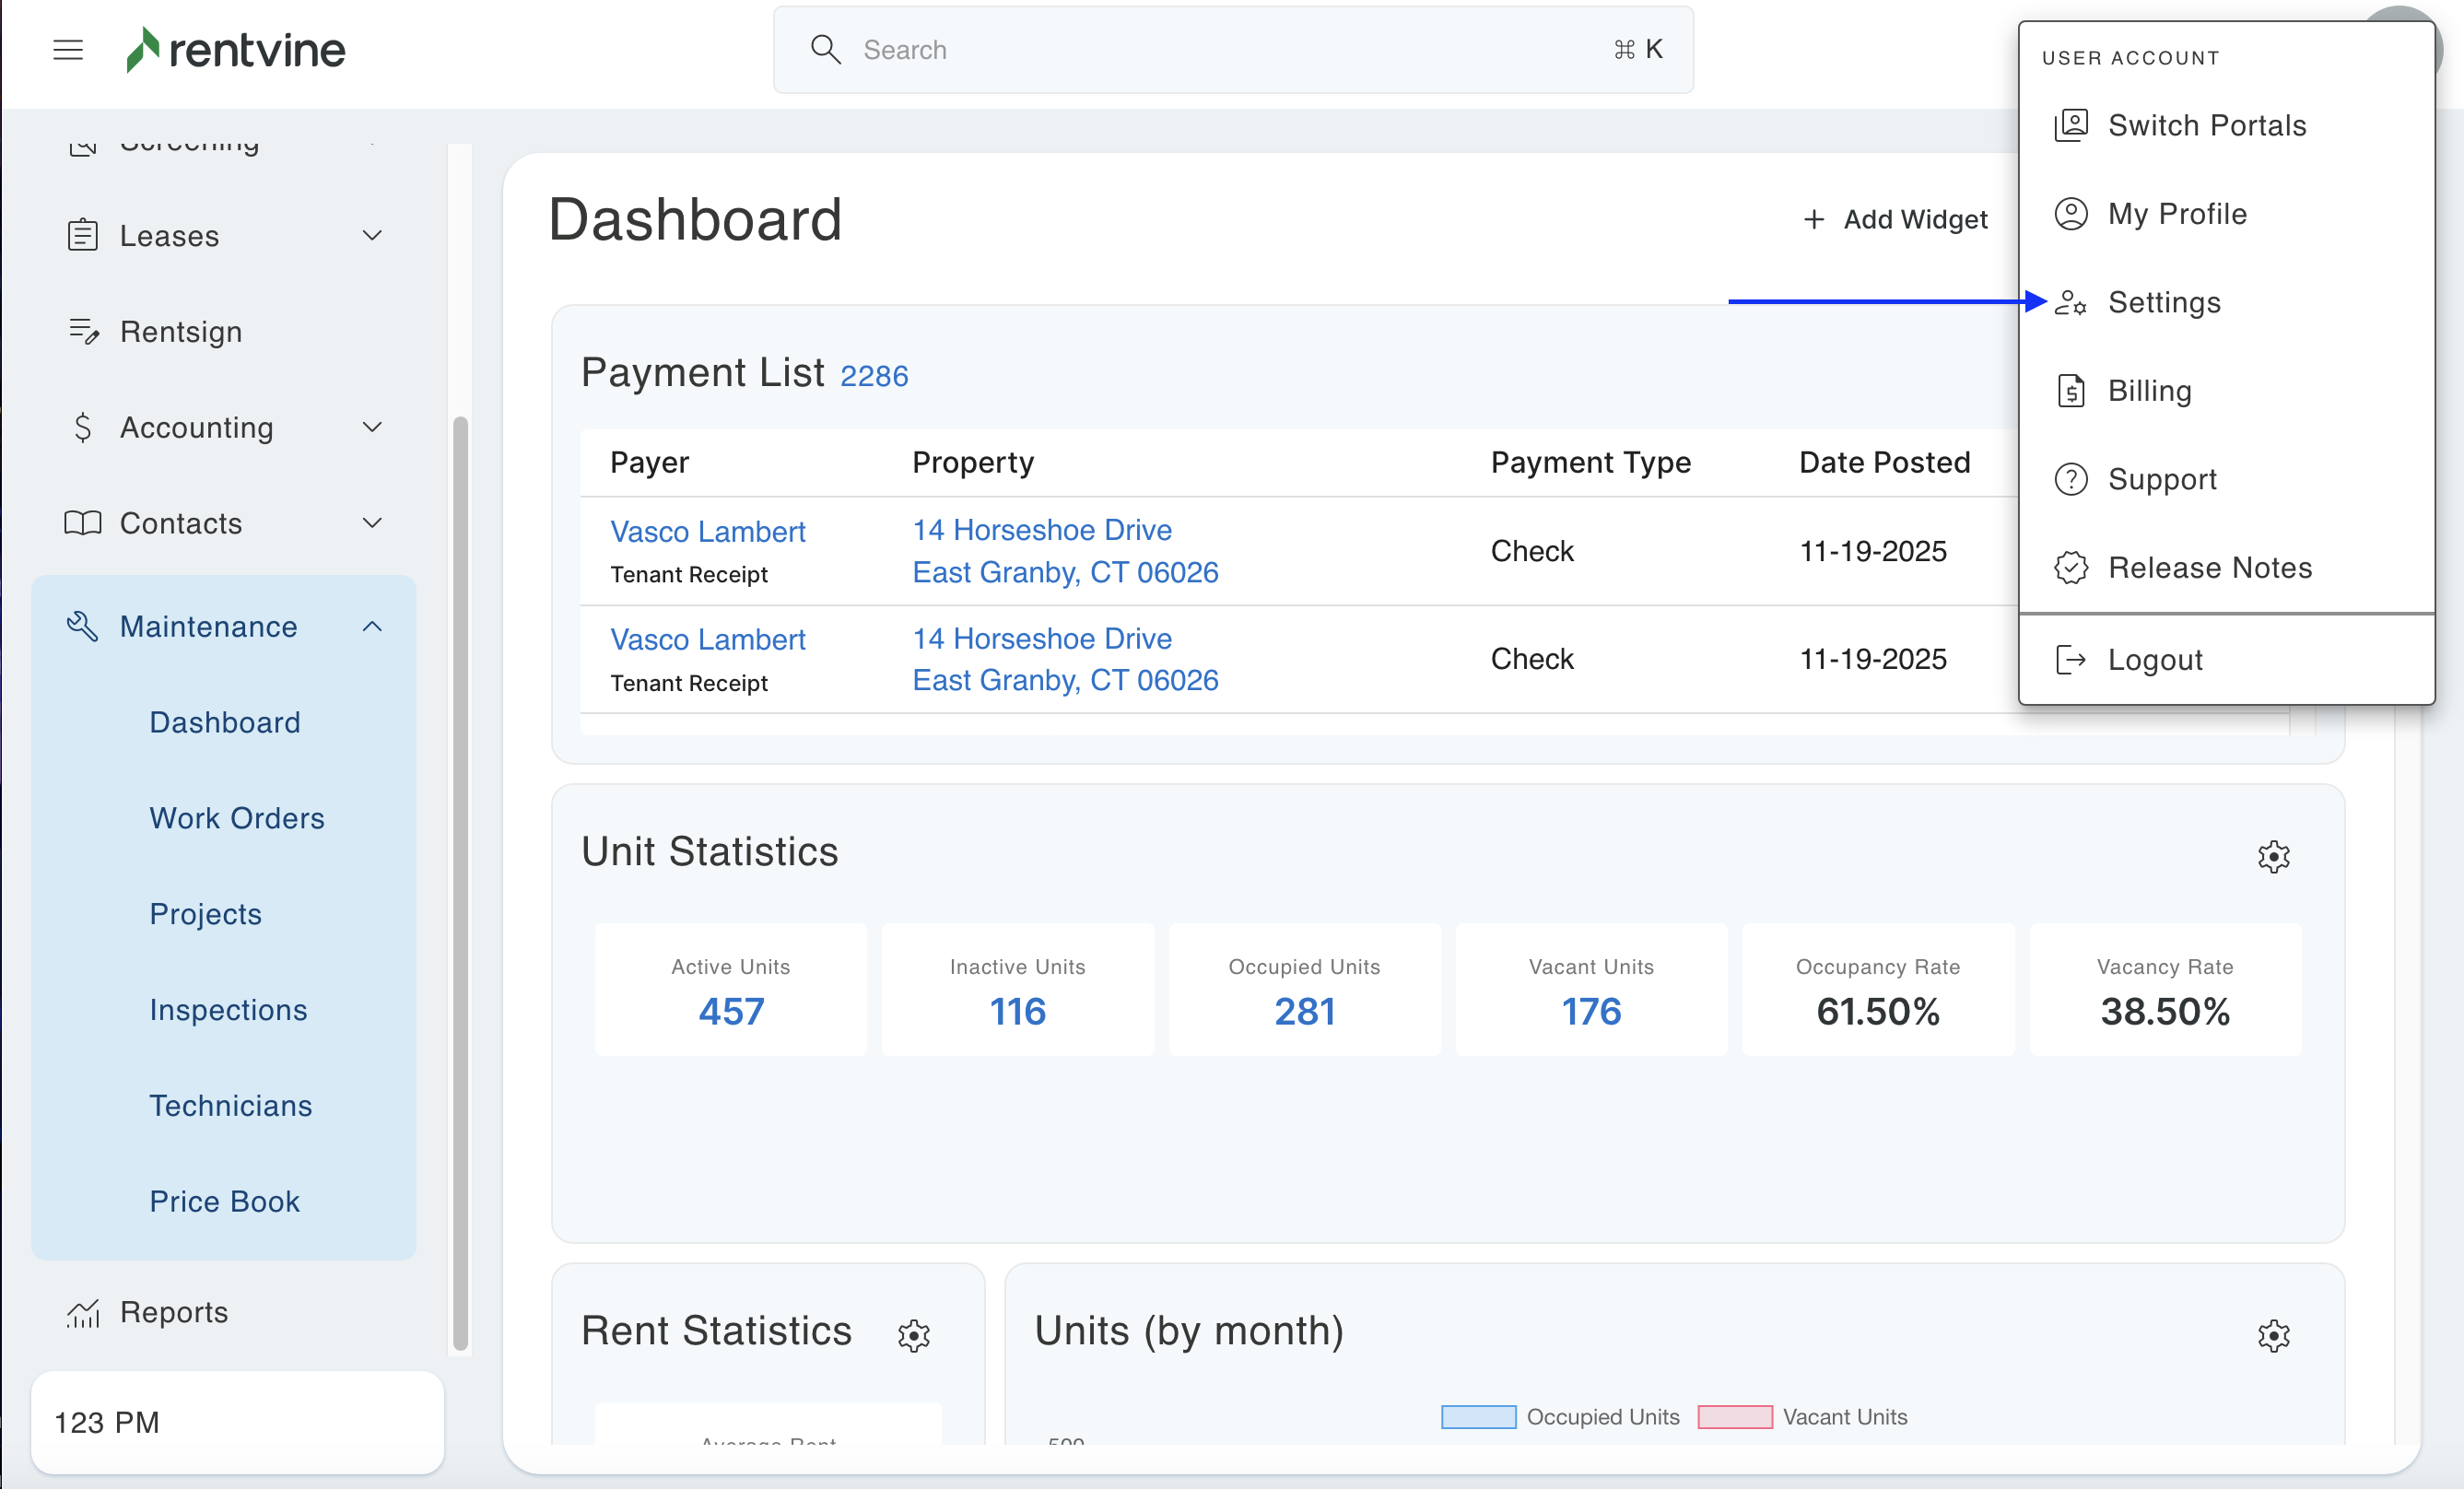Toggle Vacant Units legend swatch in the chart
Viewport: 2464px width, 1489px height.
1734,1417
